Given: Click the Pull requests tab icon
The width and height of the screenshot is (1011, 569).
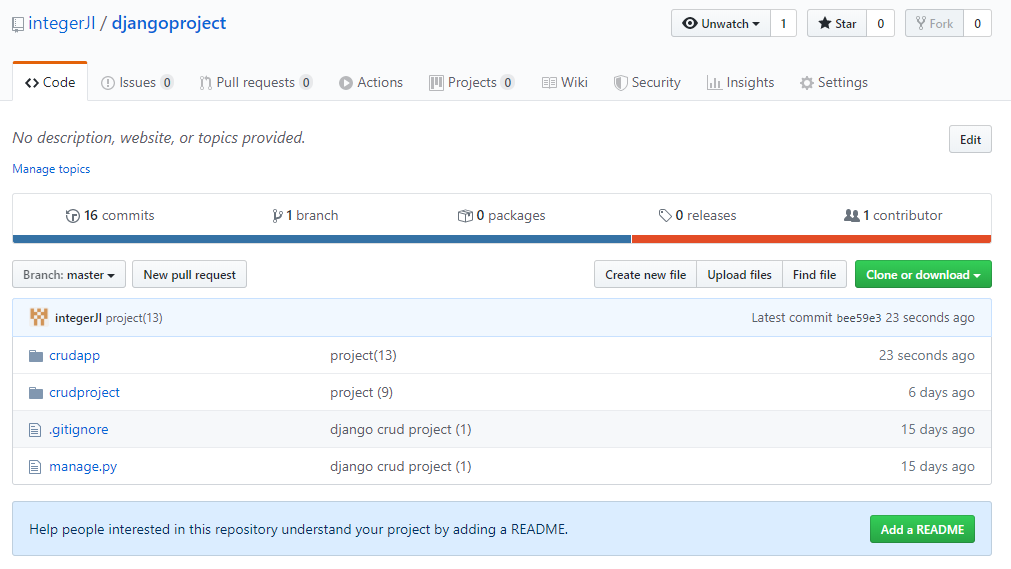Looking at the screenshot, I should point(206,83).
